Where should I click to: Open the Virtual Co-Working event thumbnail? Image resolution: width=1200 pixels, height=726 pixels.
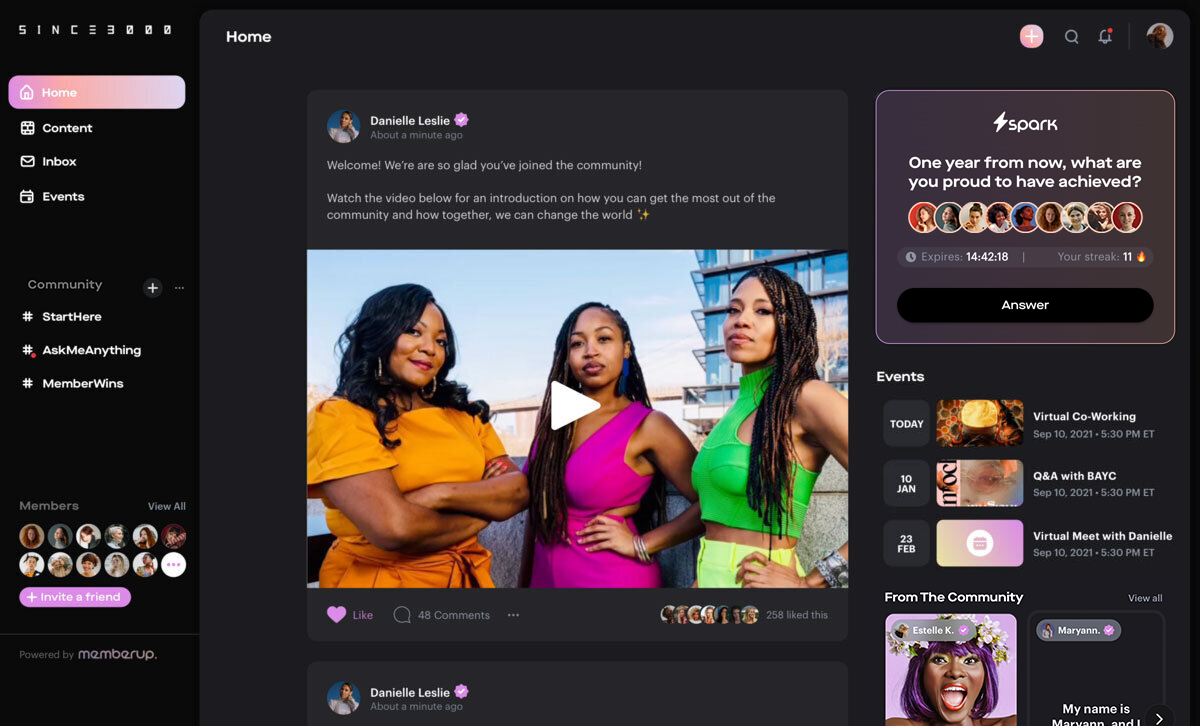click(979, 423)
